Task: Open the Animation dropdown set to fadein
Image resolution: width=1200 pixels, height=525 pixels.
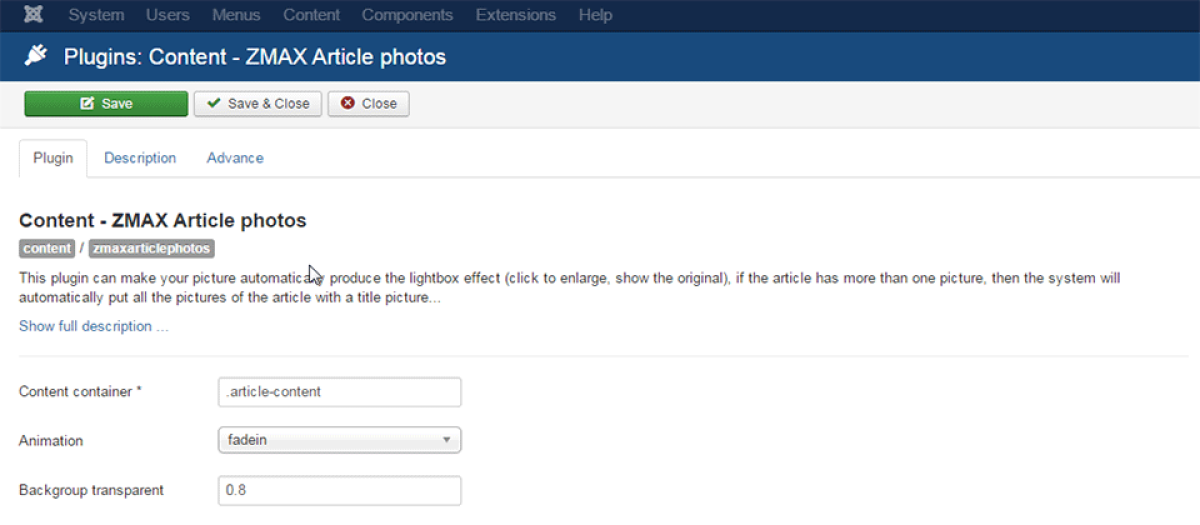Action: [x=339, y=440]
